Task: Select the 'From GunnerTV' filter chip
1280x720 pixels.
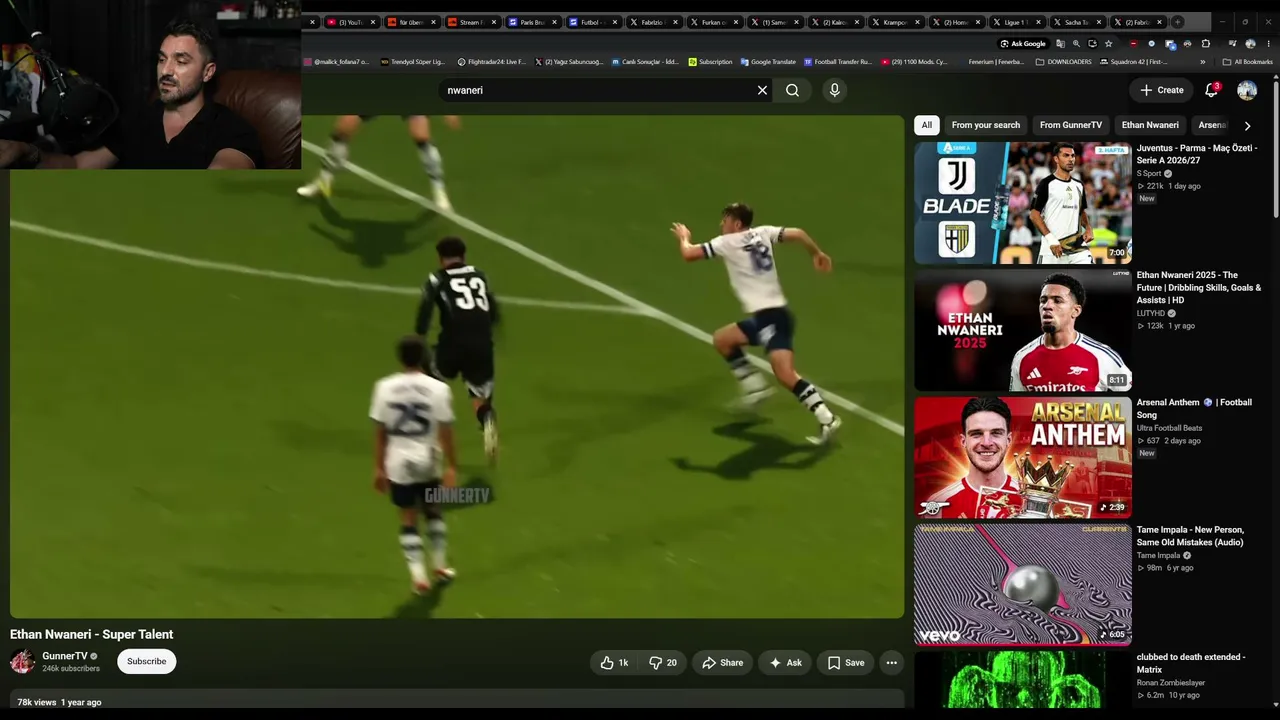Action: click(1071, 125)
